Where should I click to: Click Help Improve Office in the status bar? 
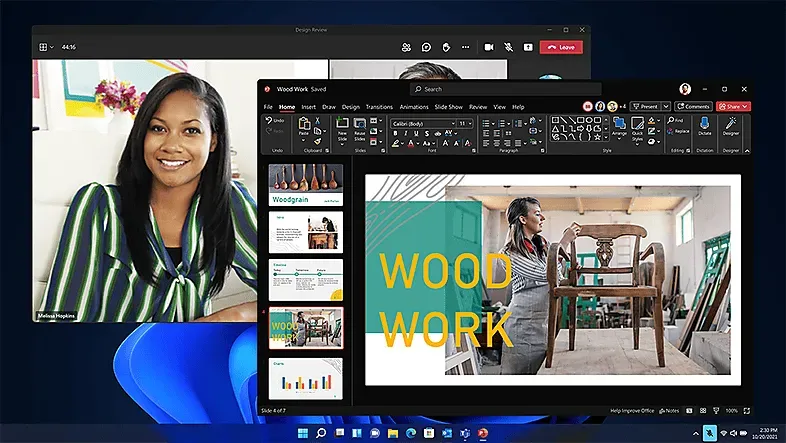[x=632, y=410]
